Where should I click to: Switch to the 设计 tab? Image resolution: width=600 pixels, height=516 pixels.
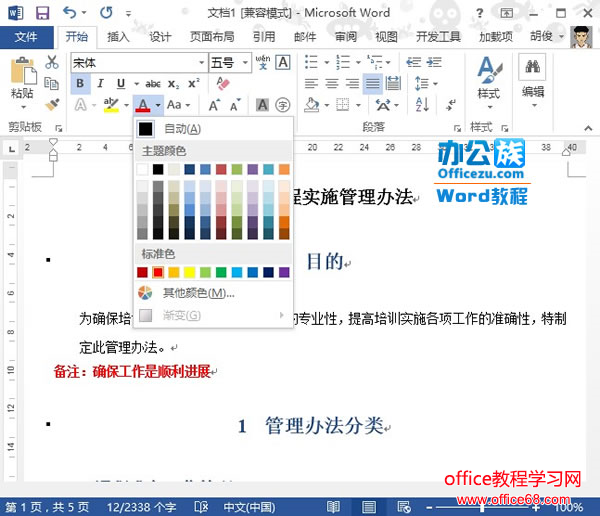pyautogui.click(x=160, y=37)
